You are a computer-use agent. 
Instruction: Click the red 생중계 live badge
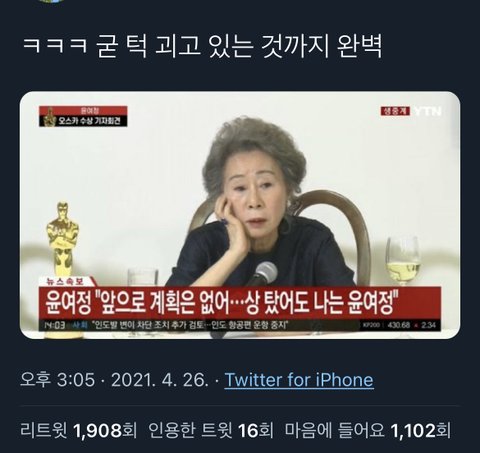pos(395,111)
